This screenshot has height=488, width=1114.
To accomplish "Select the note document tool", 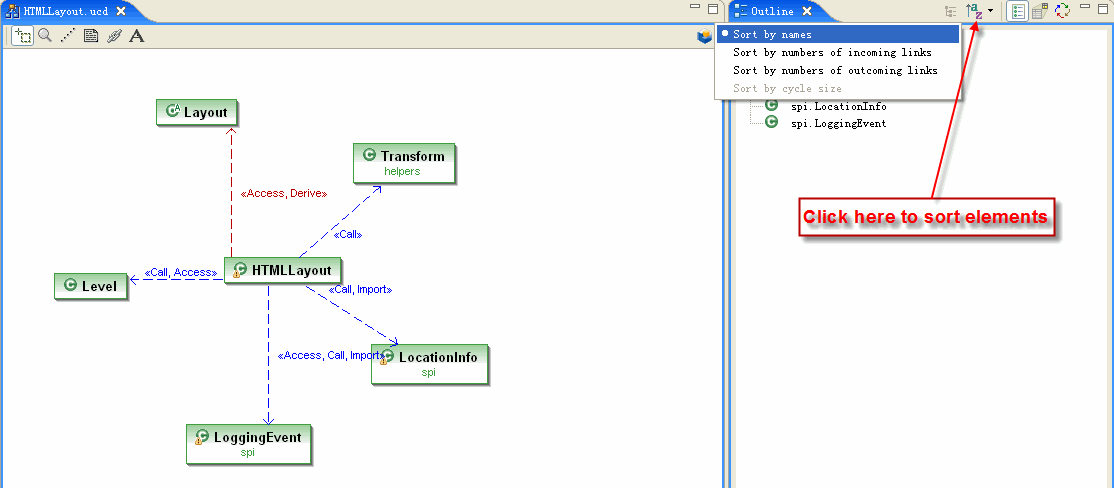I will (x=91, y=36).
